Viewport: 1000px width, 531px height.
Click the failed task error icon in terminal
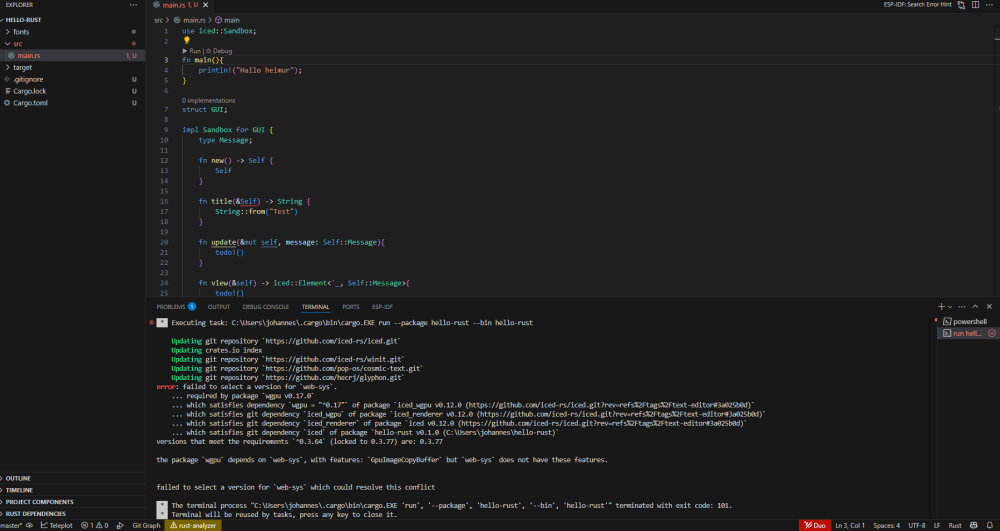pos(151,323)
